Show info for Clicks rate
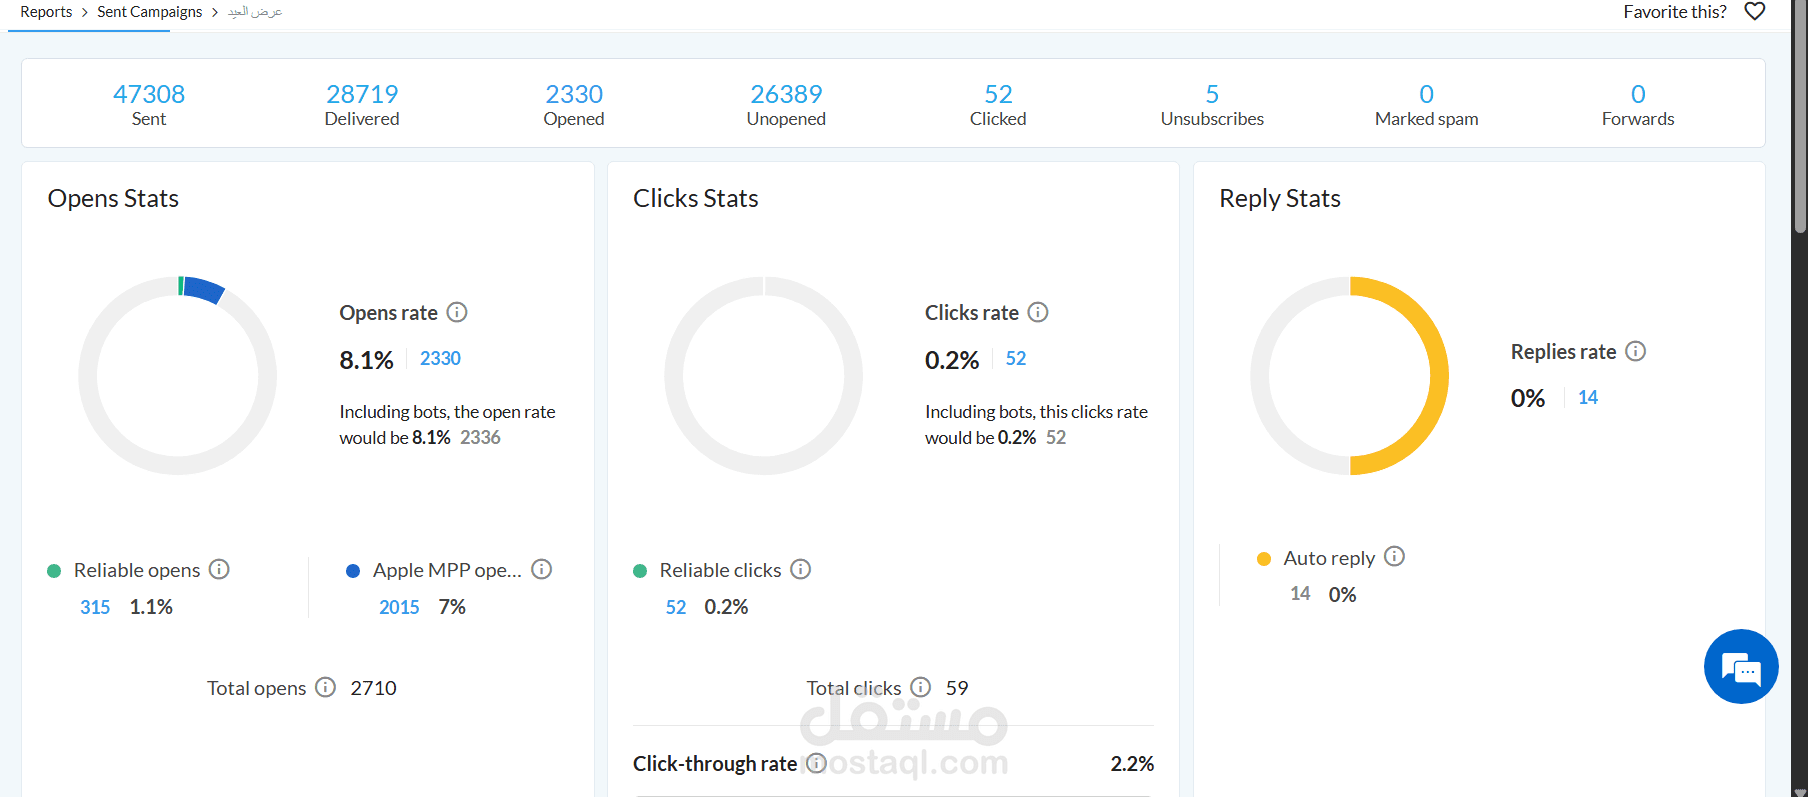The image size is (1808, 797). pos(1038,312)
